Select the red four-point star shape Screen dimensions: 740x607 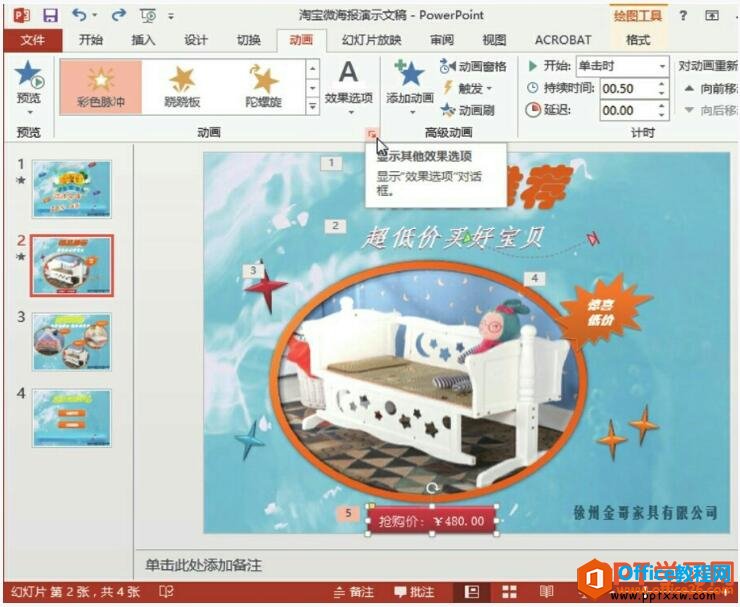pyautogui.click(x=266, y=286)
